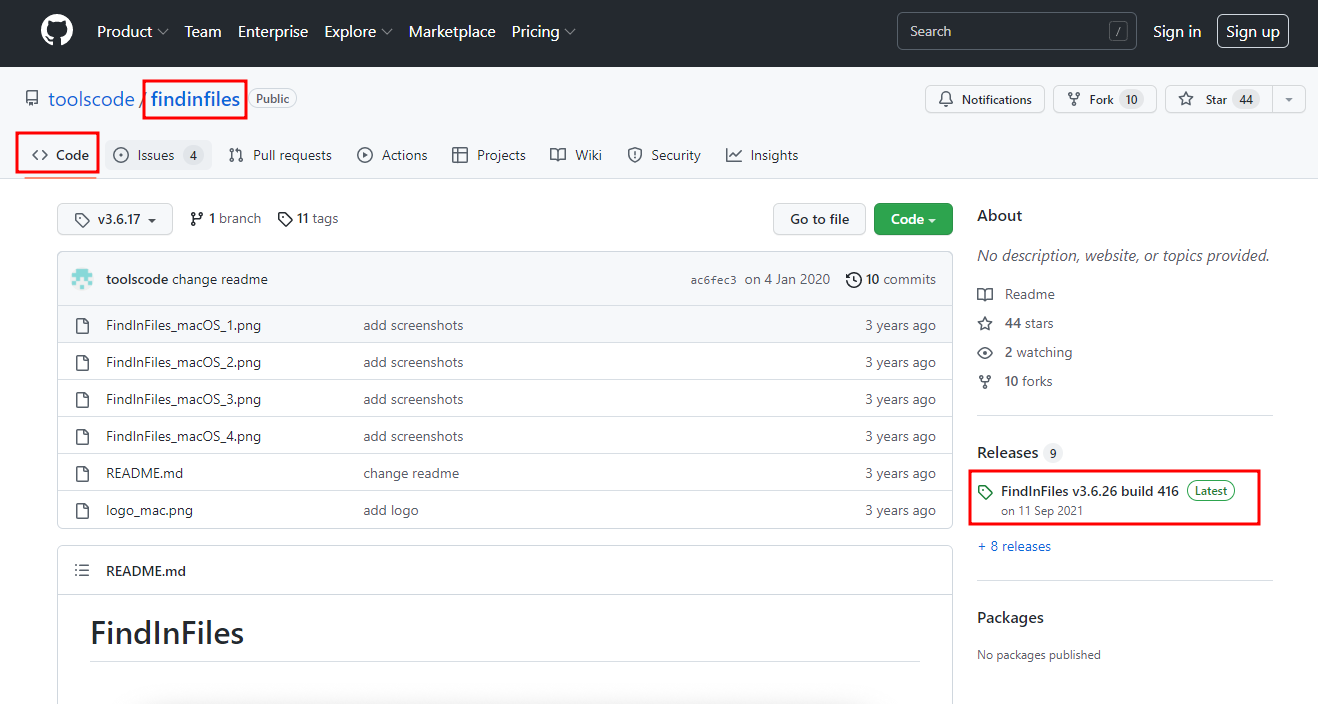Expand the green Code download dropdown

point(913,219)
